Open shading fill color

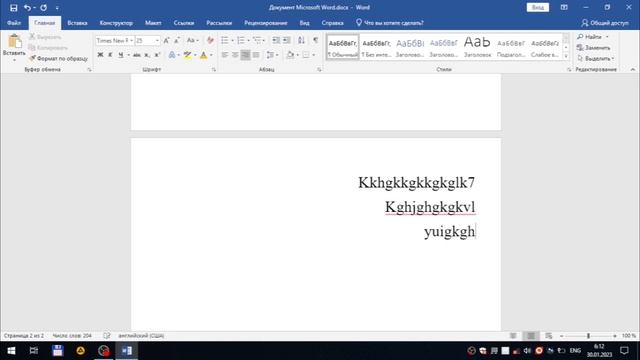(x=290, y=55)
